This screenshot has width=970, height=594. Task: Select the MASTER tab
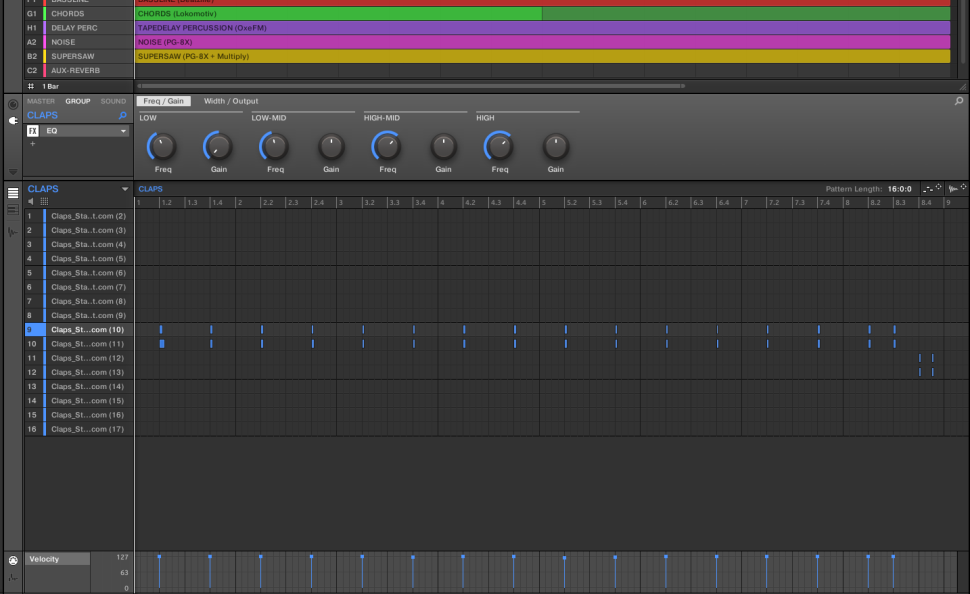coord(41,101)
